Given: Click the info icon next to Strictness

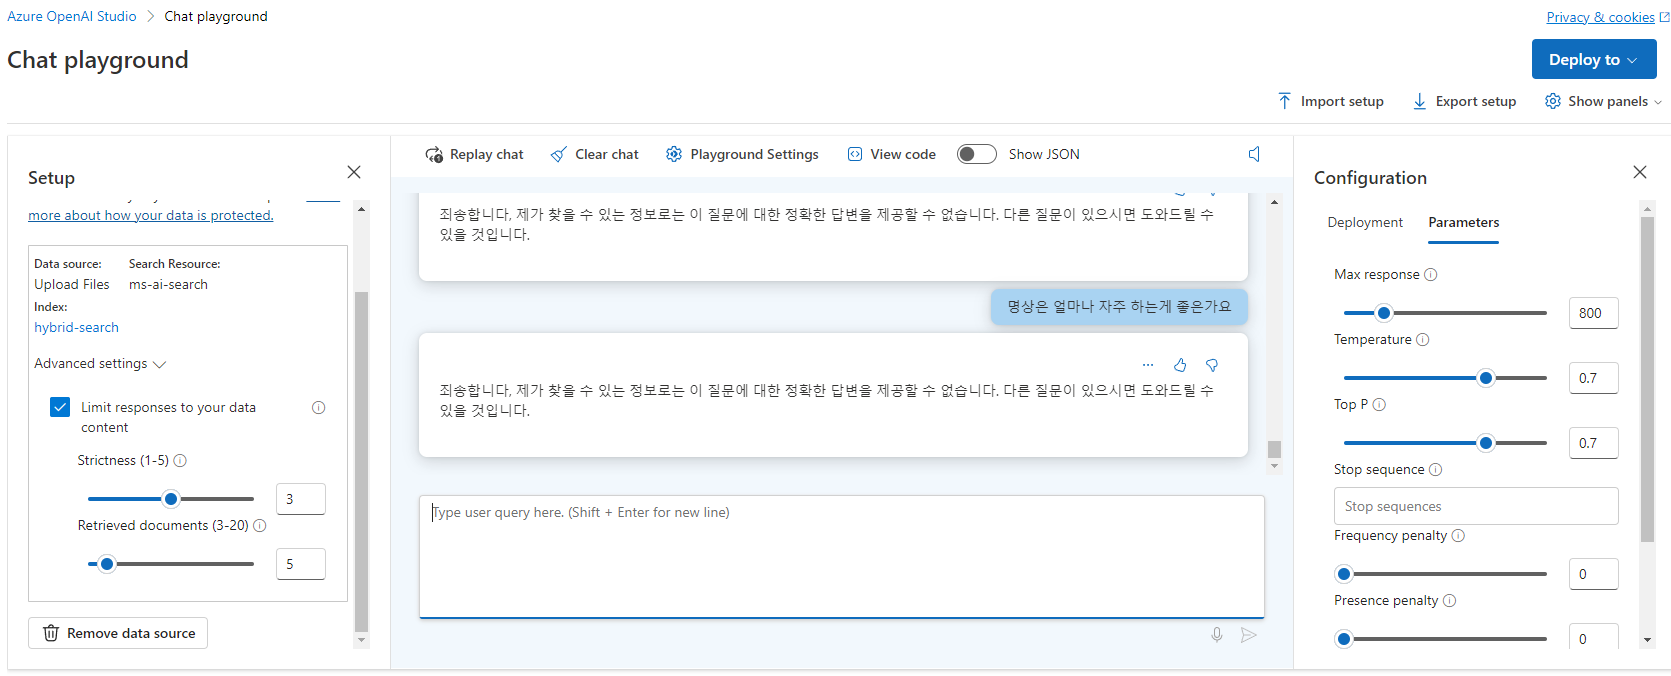Looking at the screenshot, I should [180, 460].
